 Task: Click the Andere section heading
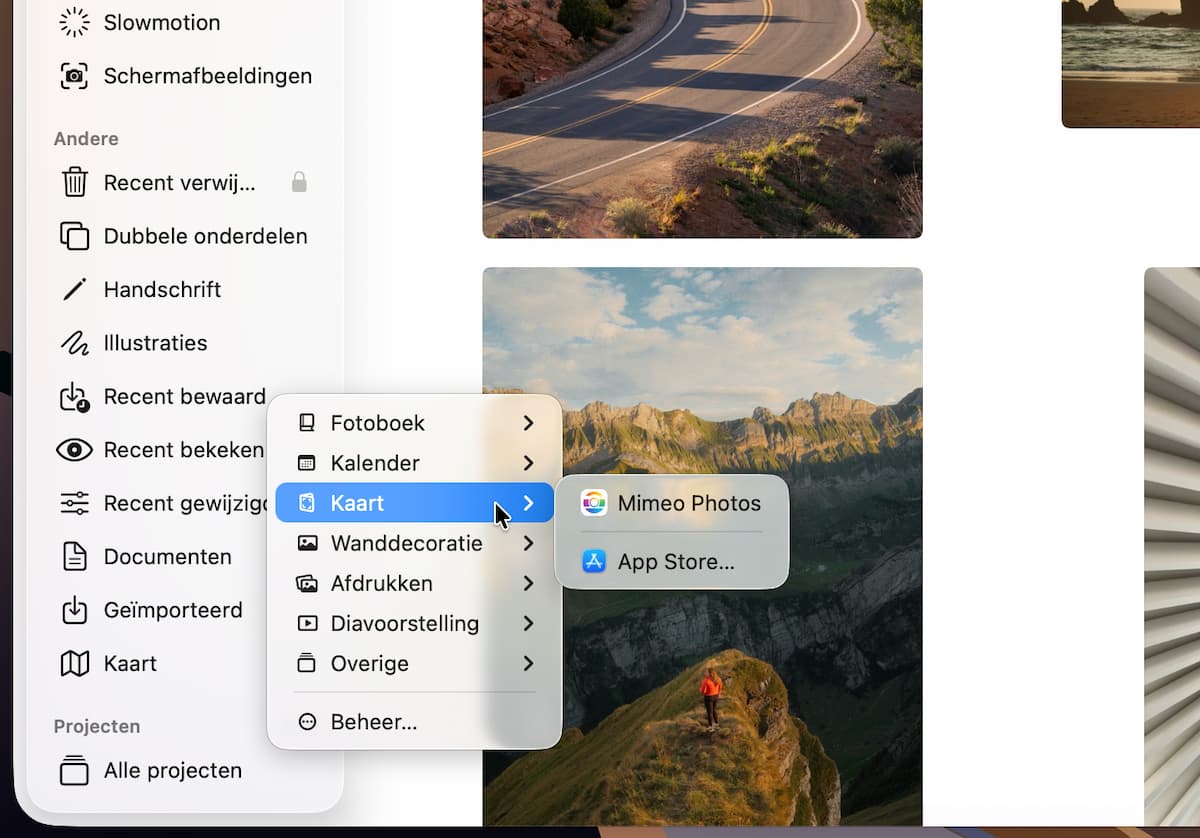(86, 139)
